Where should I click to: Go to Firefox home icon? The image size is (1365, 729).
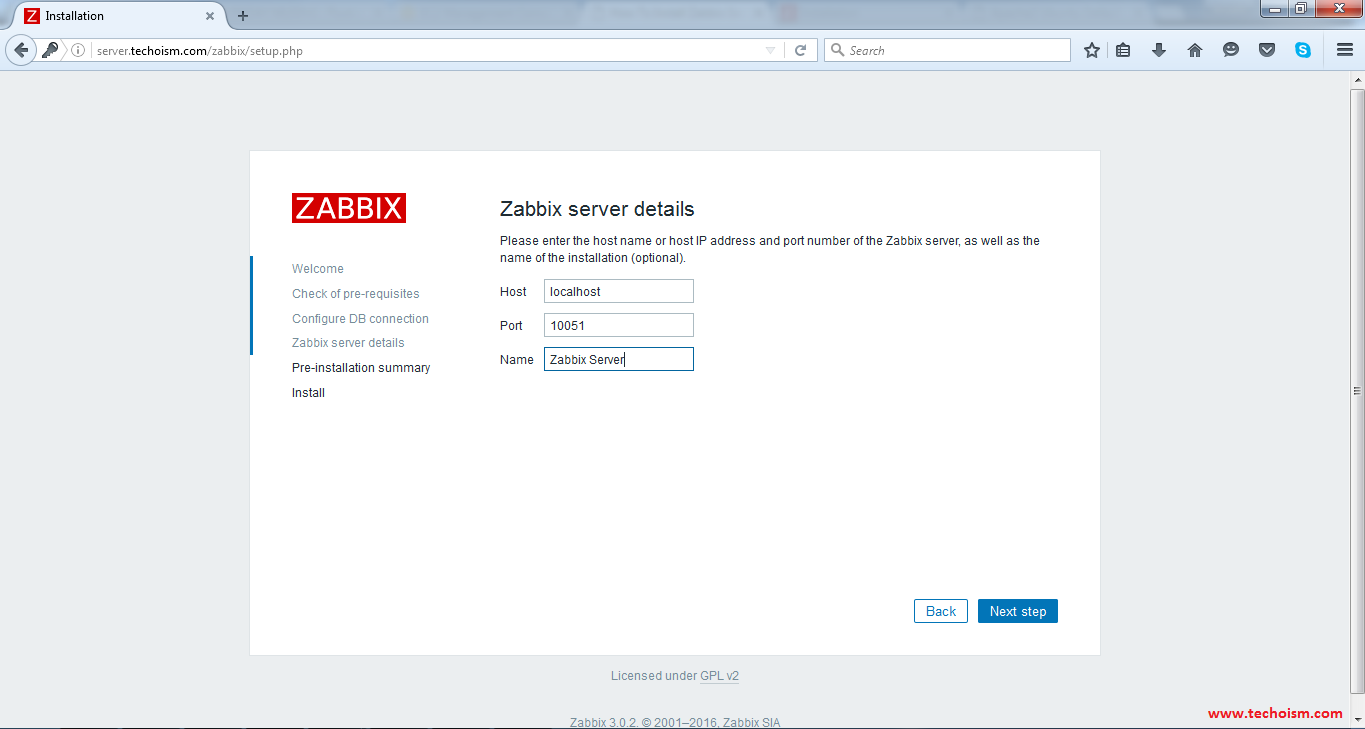[1195, 50]
